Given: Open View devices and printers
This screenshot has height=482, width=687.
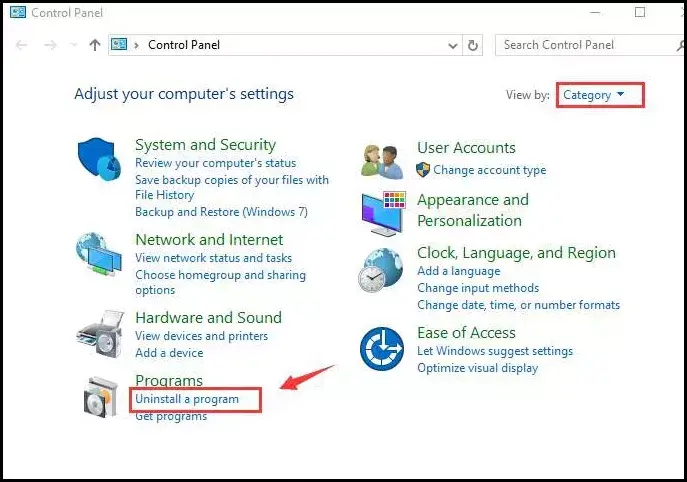Looking at the screenshot, I should pyautogui.click(x=202, y=336).
